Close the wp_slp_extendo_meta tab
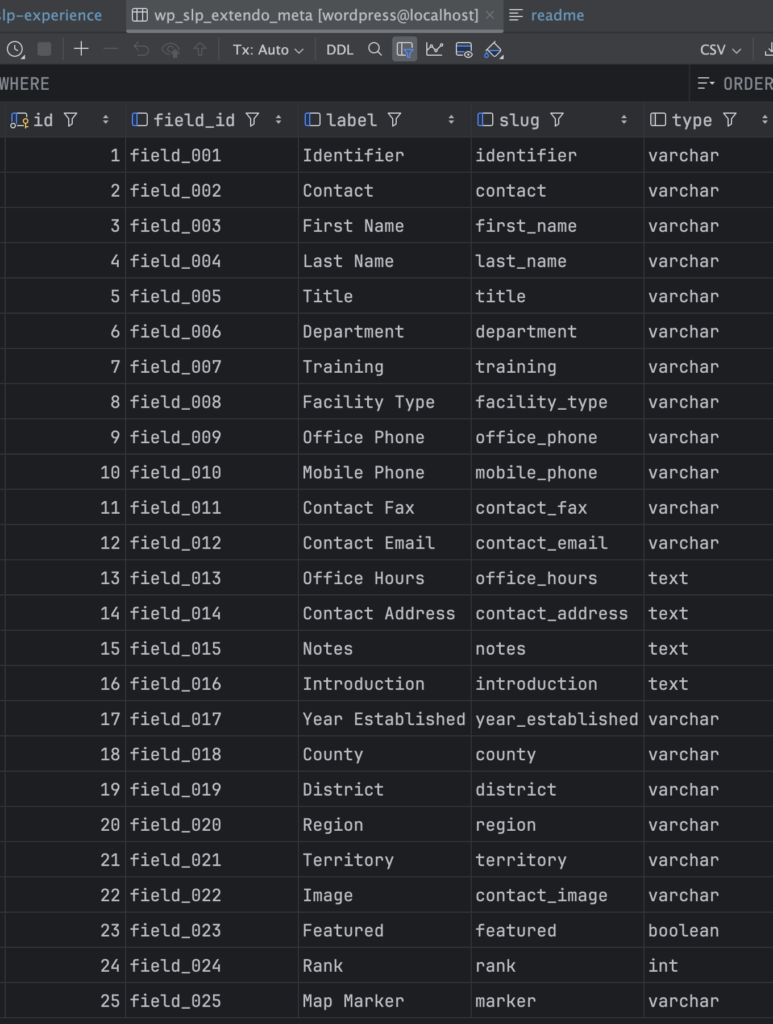 click(489, 15)
